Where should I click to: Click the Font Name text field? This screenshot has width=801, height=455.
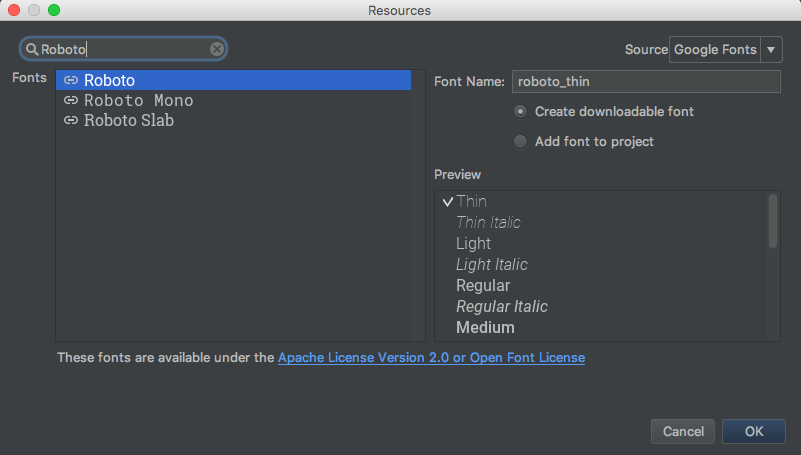click(645, 82)
